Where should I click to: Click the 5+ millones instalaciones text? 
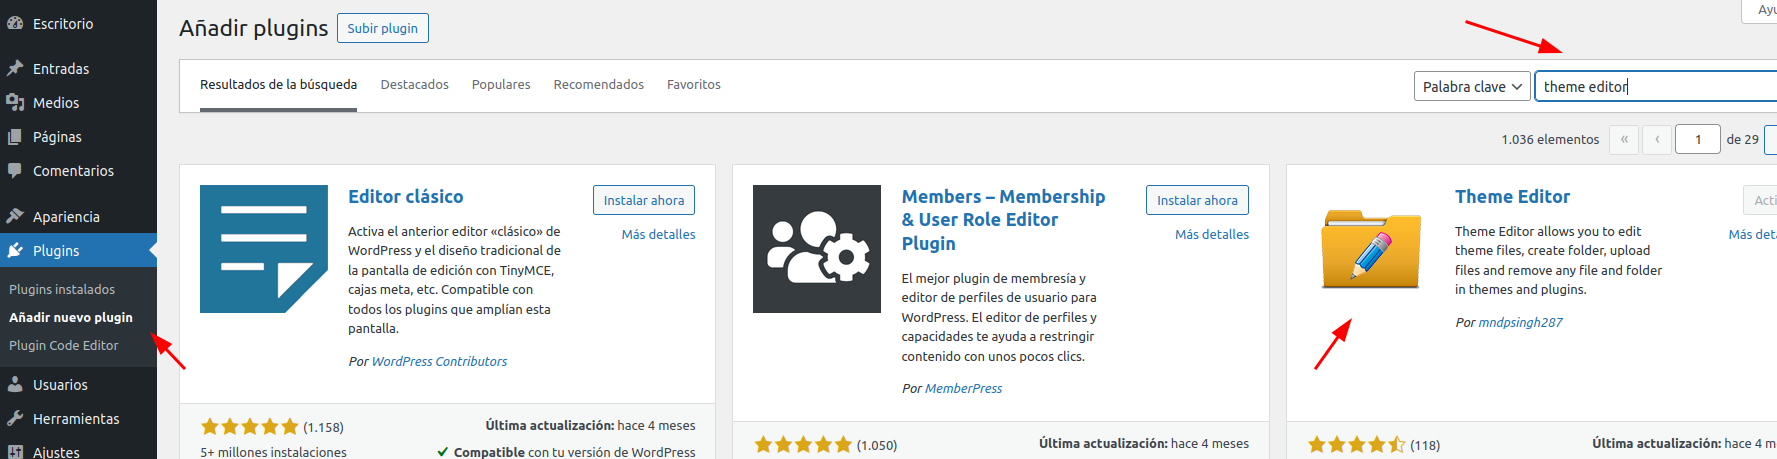pyautogui.click(x=273, y=452)
